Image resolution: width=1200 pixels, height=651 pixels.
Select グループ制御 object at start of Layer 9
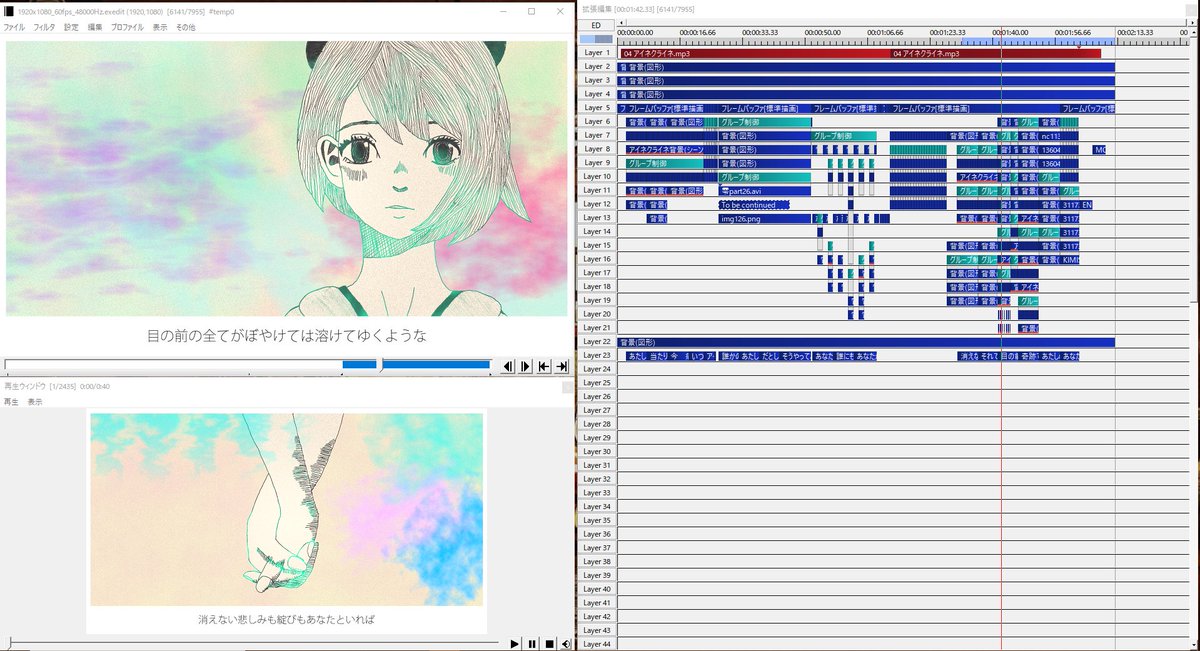pyautogui.click(x=665, y=163)
